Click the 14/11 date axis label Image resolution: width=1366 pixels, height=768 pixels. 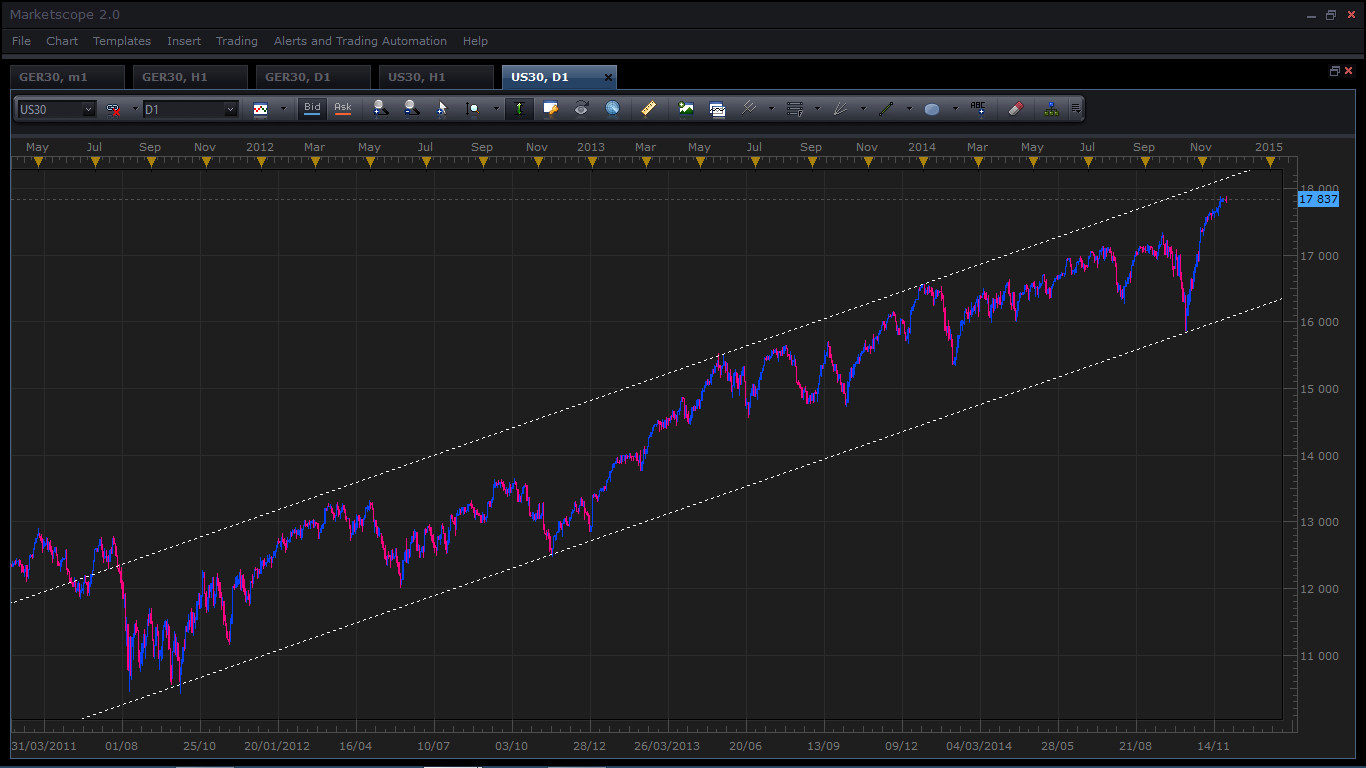[1214, 746]
